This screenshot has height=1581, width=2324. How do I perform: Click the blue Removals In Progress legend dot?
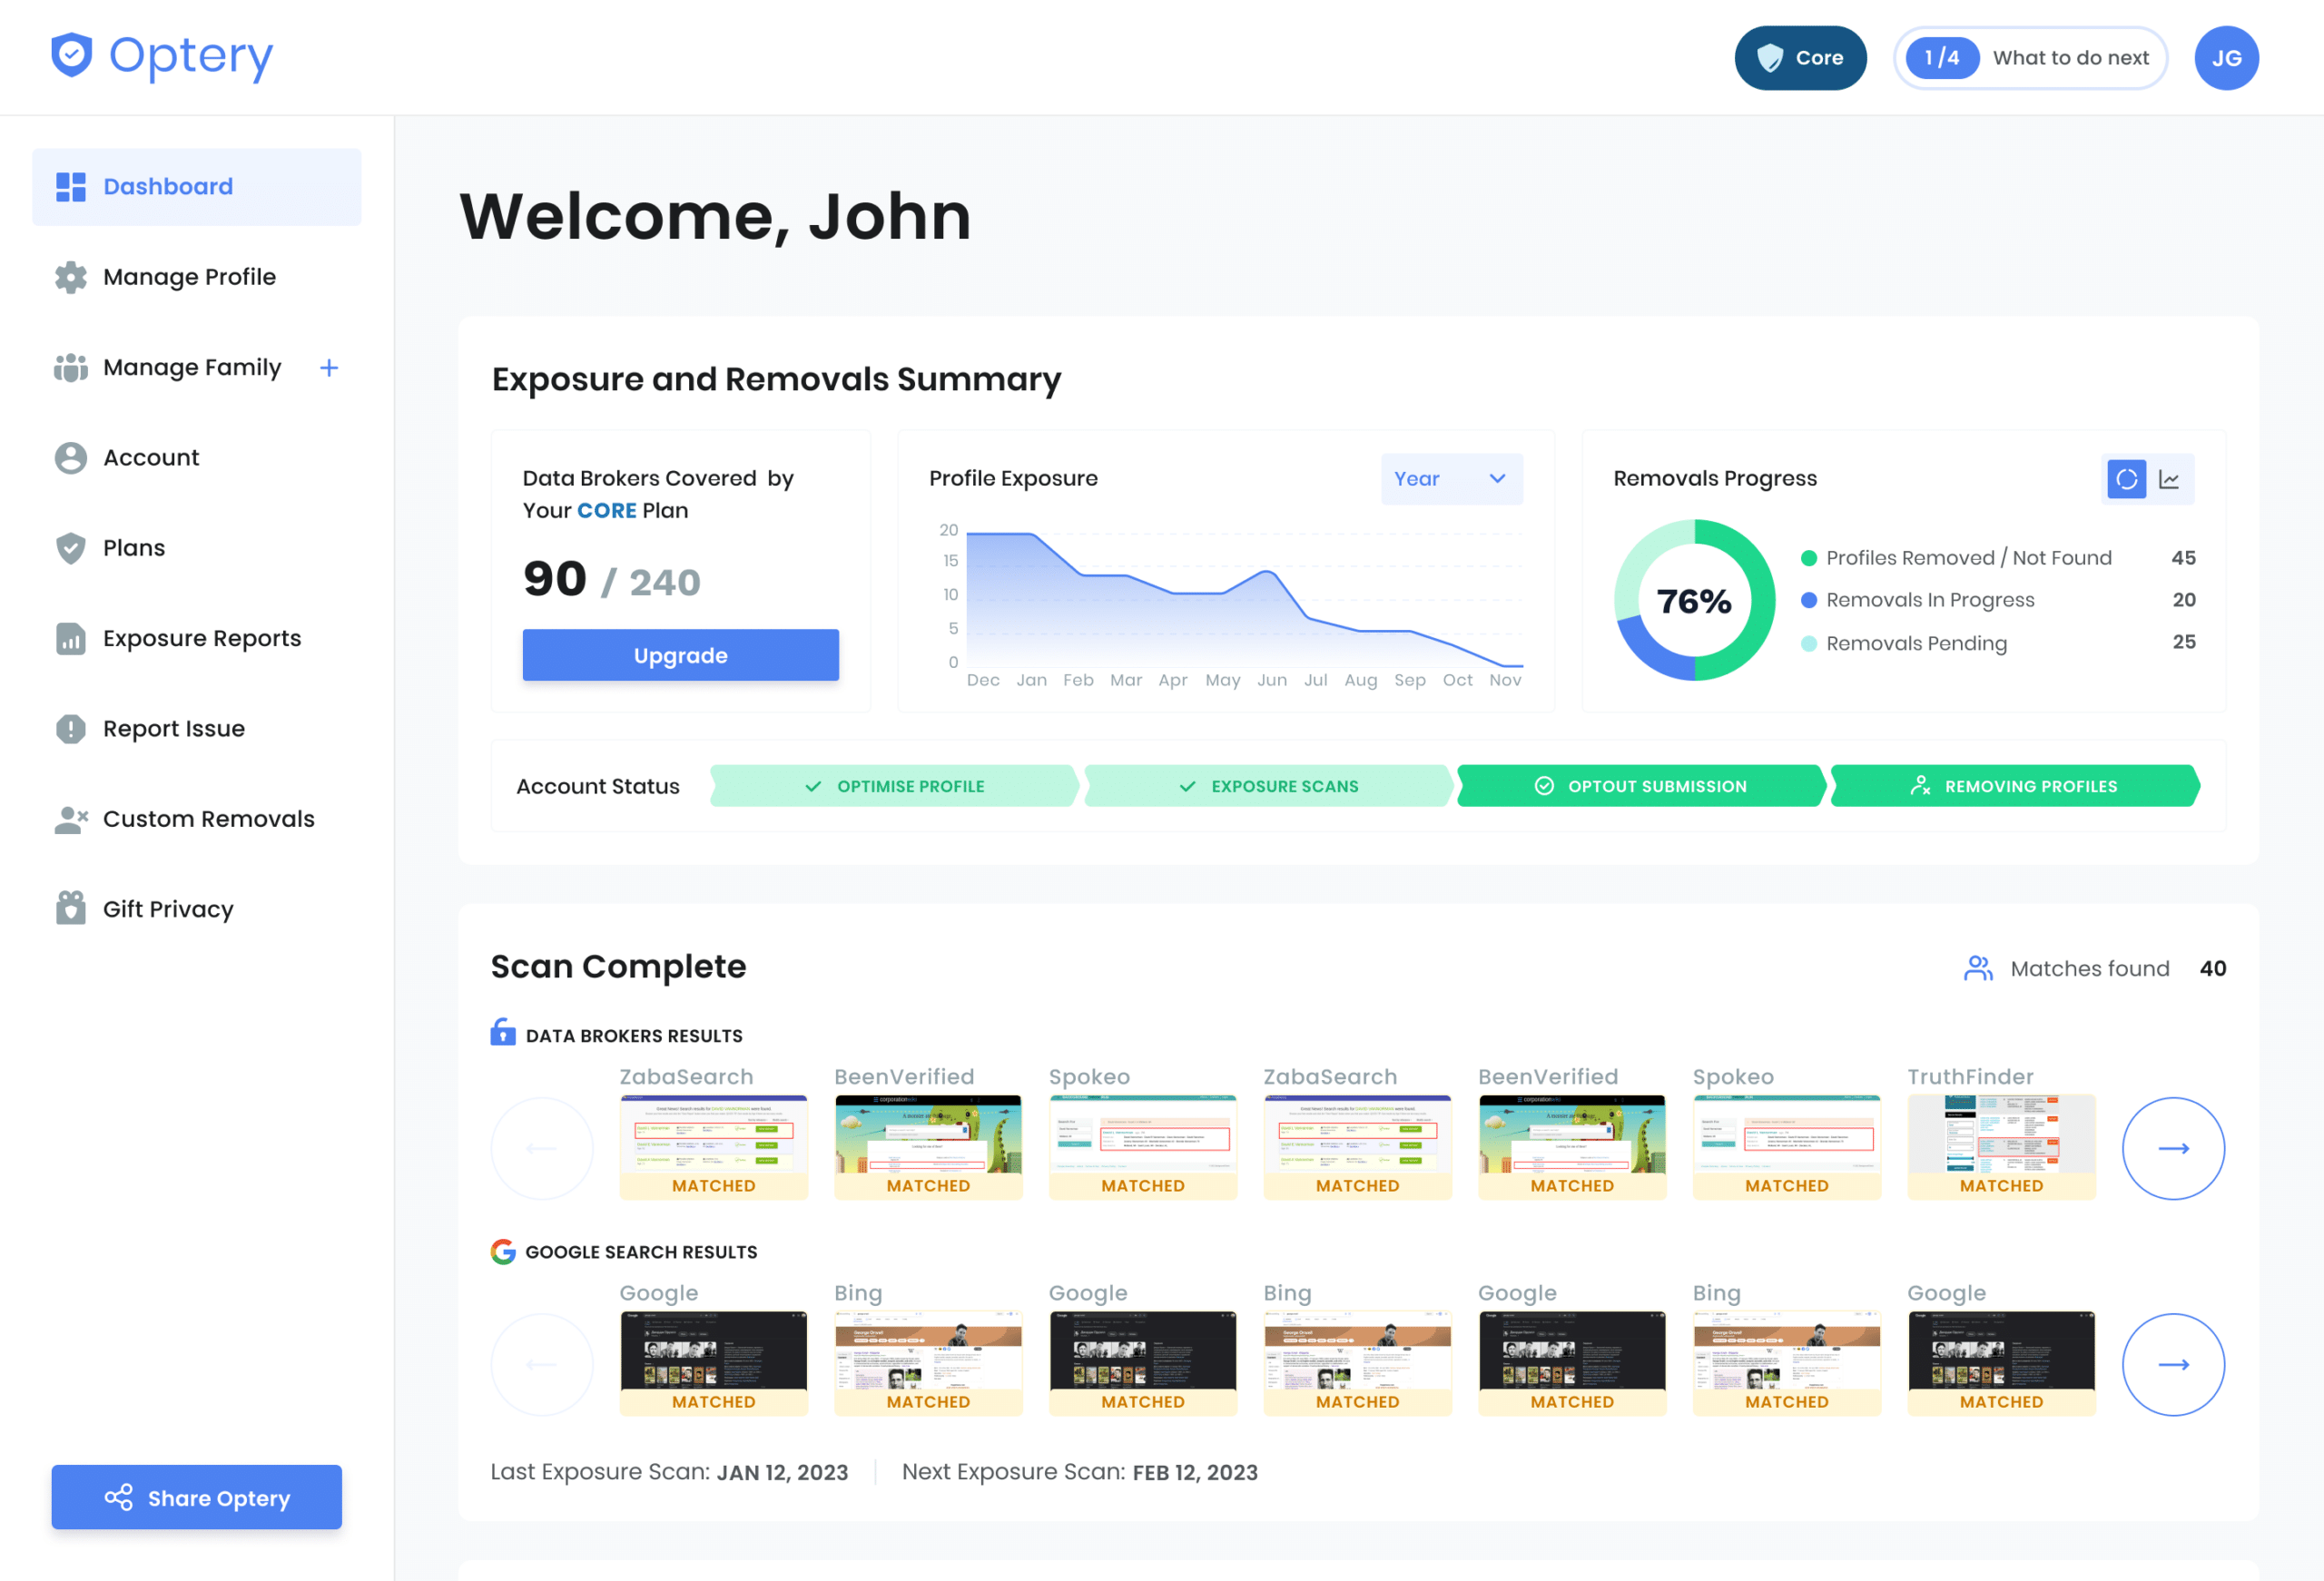click(1808, 600)
